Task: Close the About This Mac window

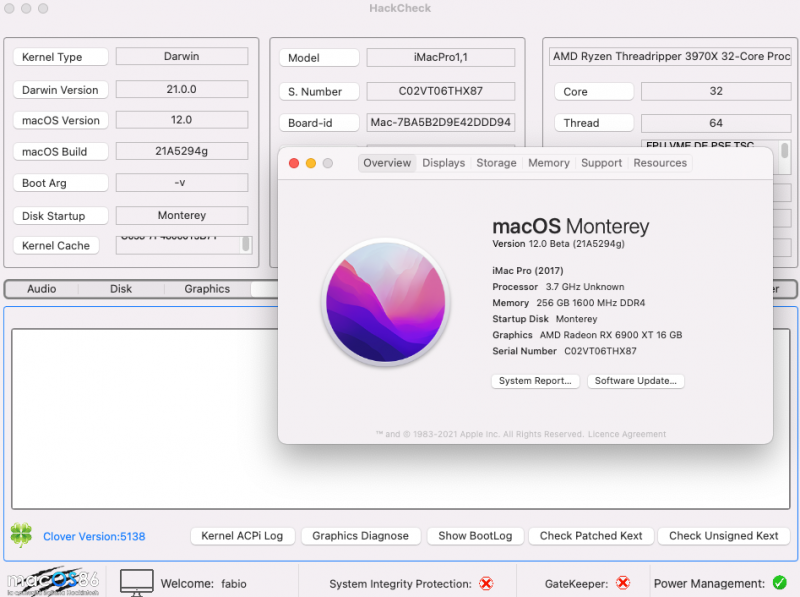Action: click(x=294, y=163)
